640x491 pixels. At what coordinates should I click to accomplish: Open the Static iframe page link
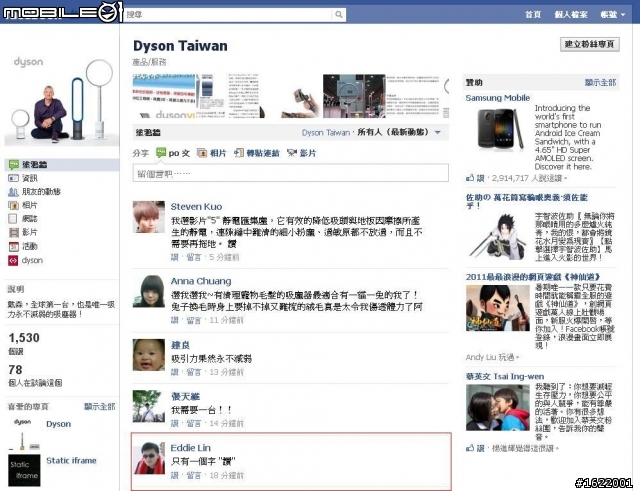pyautogui.click(x=71, y=460)
